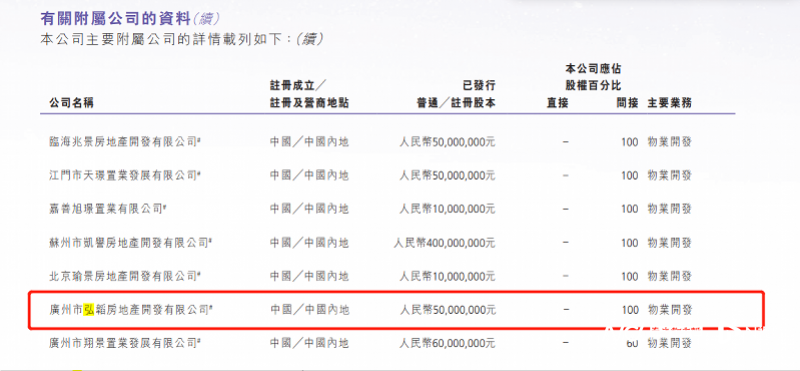Click '中國/中國內地' in the 嘉善旭璟 row
Screen dimensions: 800x371
(309, 209)
